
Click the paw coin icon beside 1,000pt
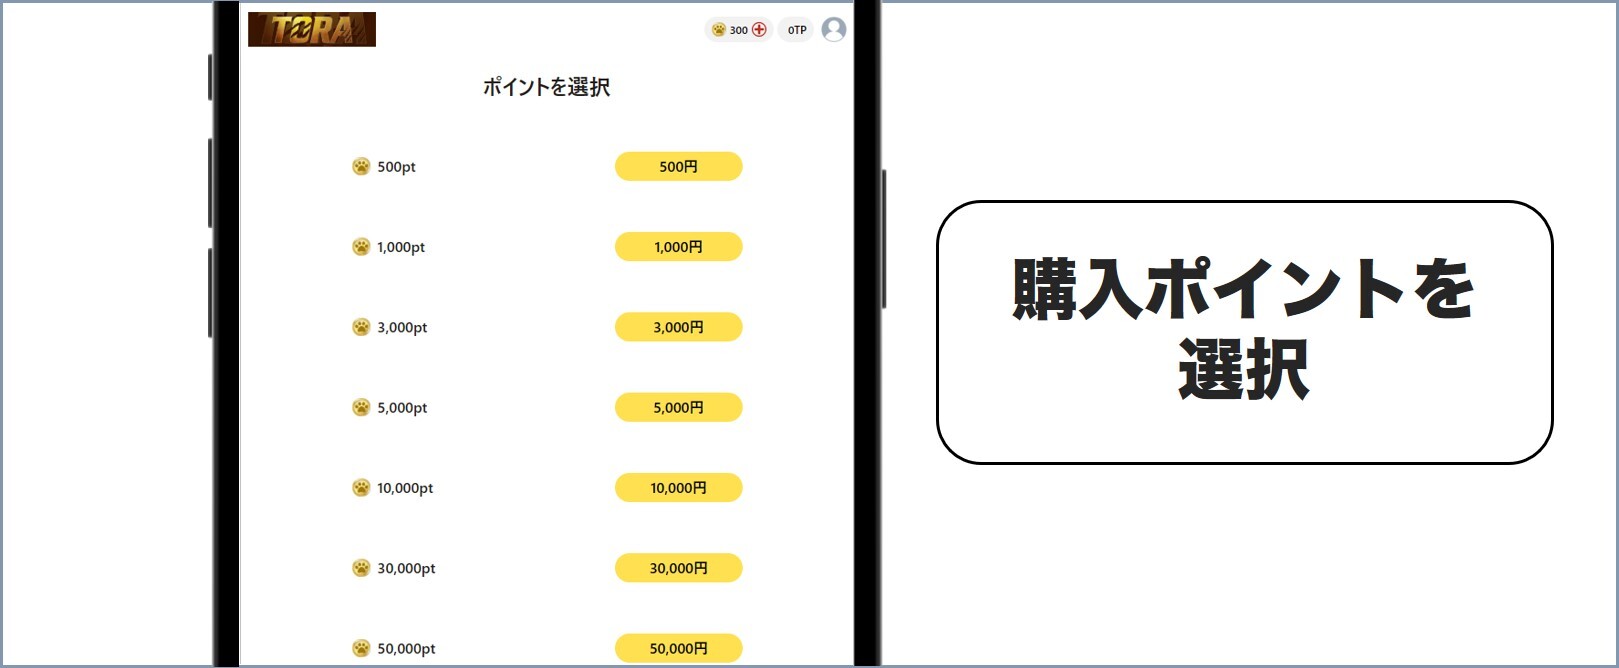coord(361,247)
